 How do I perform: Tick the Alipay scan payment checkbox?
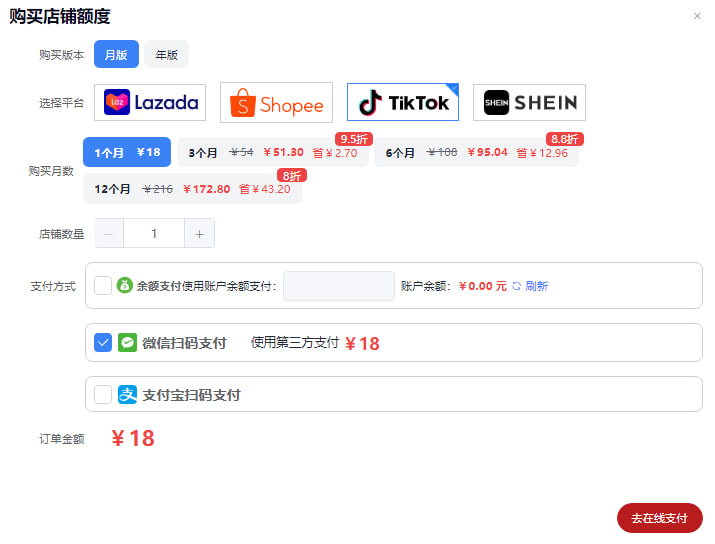103,394
